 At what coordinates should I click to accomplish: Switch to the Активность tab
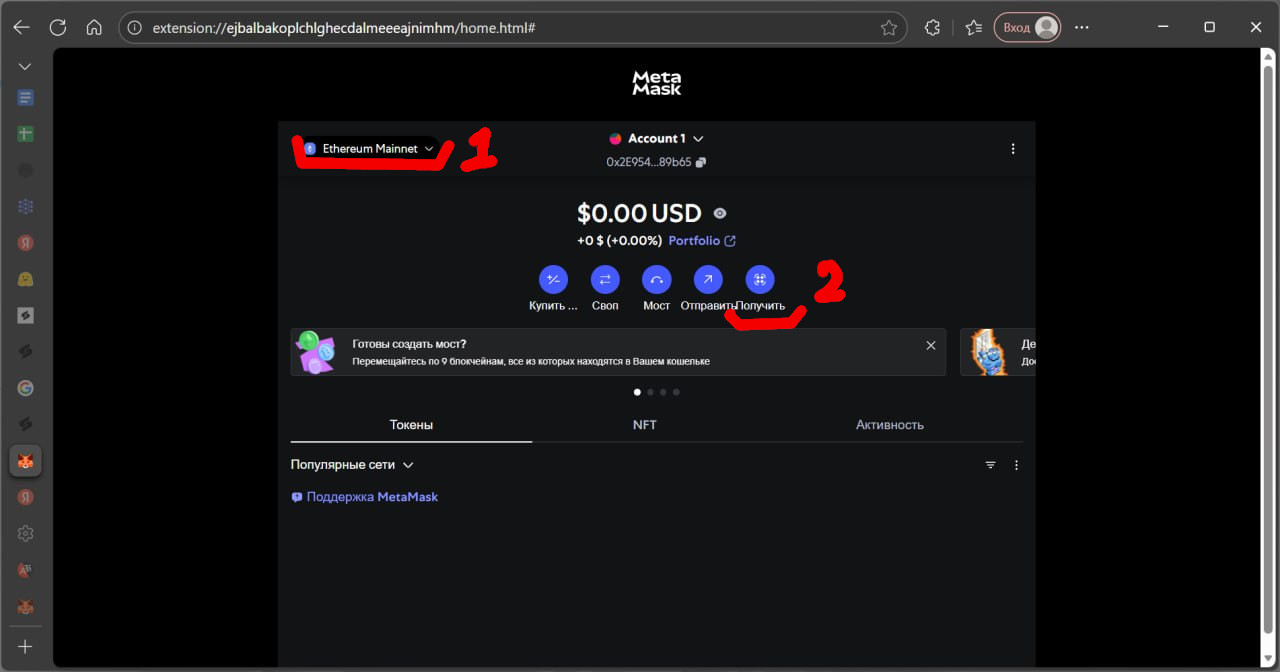(x=889, y=424)
